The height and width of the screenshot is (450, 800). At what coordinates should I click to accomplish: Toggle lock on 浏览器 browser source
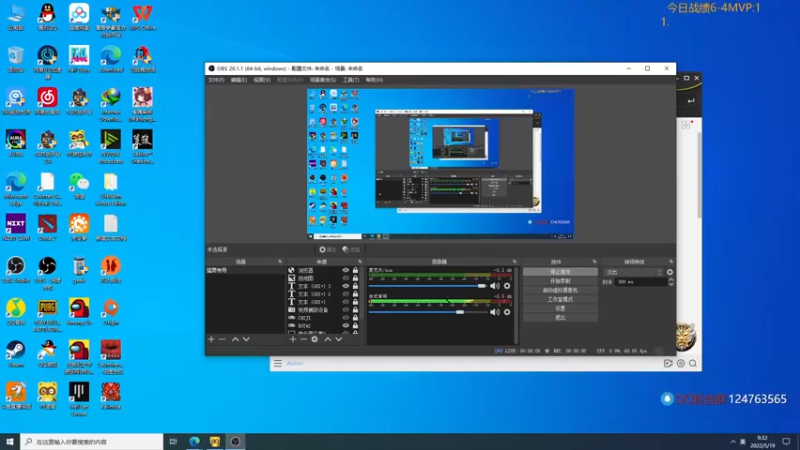(x=356, y=270)
